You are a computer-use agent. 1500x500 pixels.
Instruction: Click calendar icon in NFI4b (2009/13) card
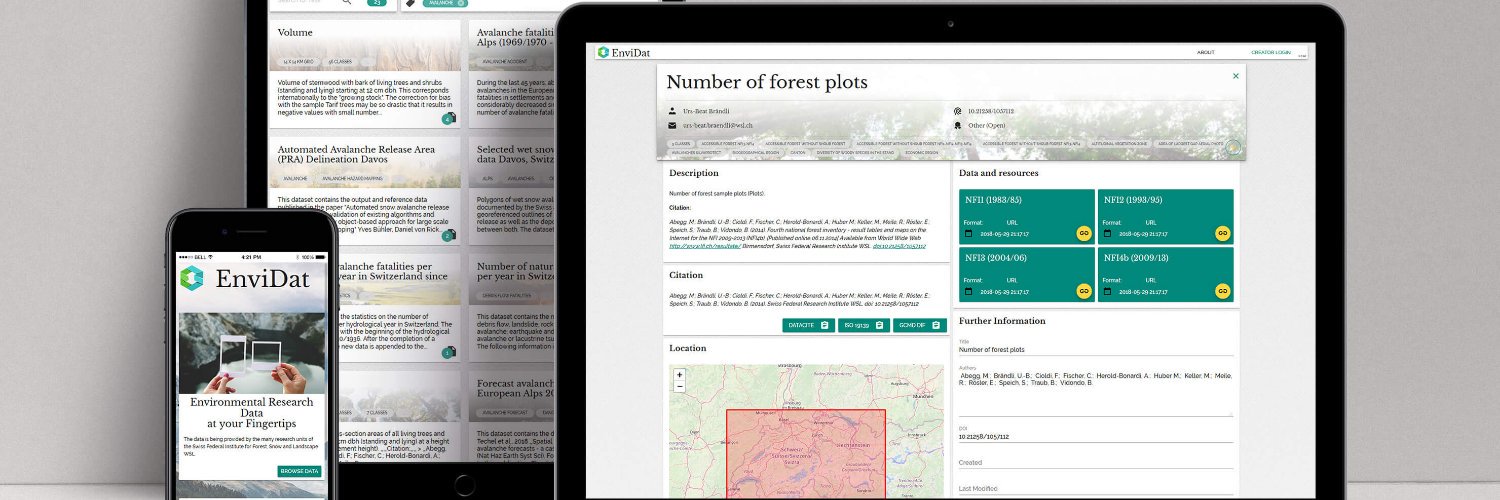[1106, 292]
